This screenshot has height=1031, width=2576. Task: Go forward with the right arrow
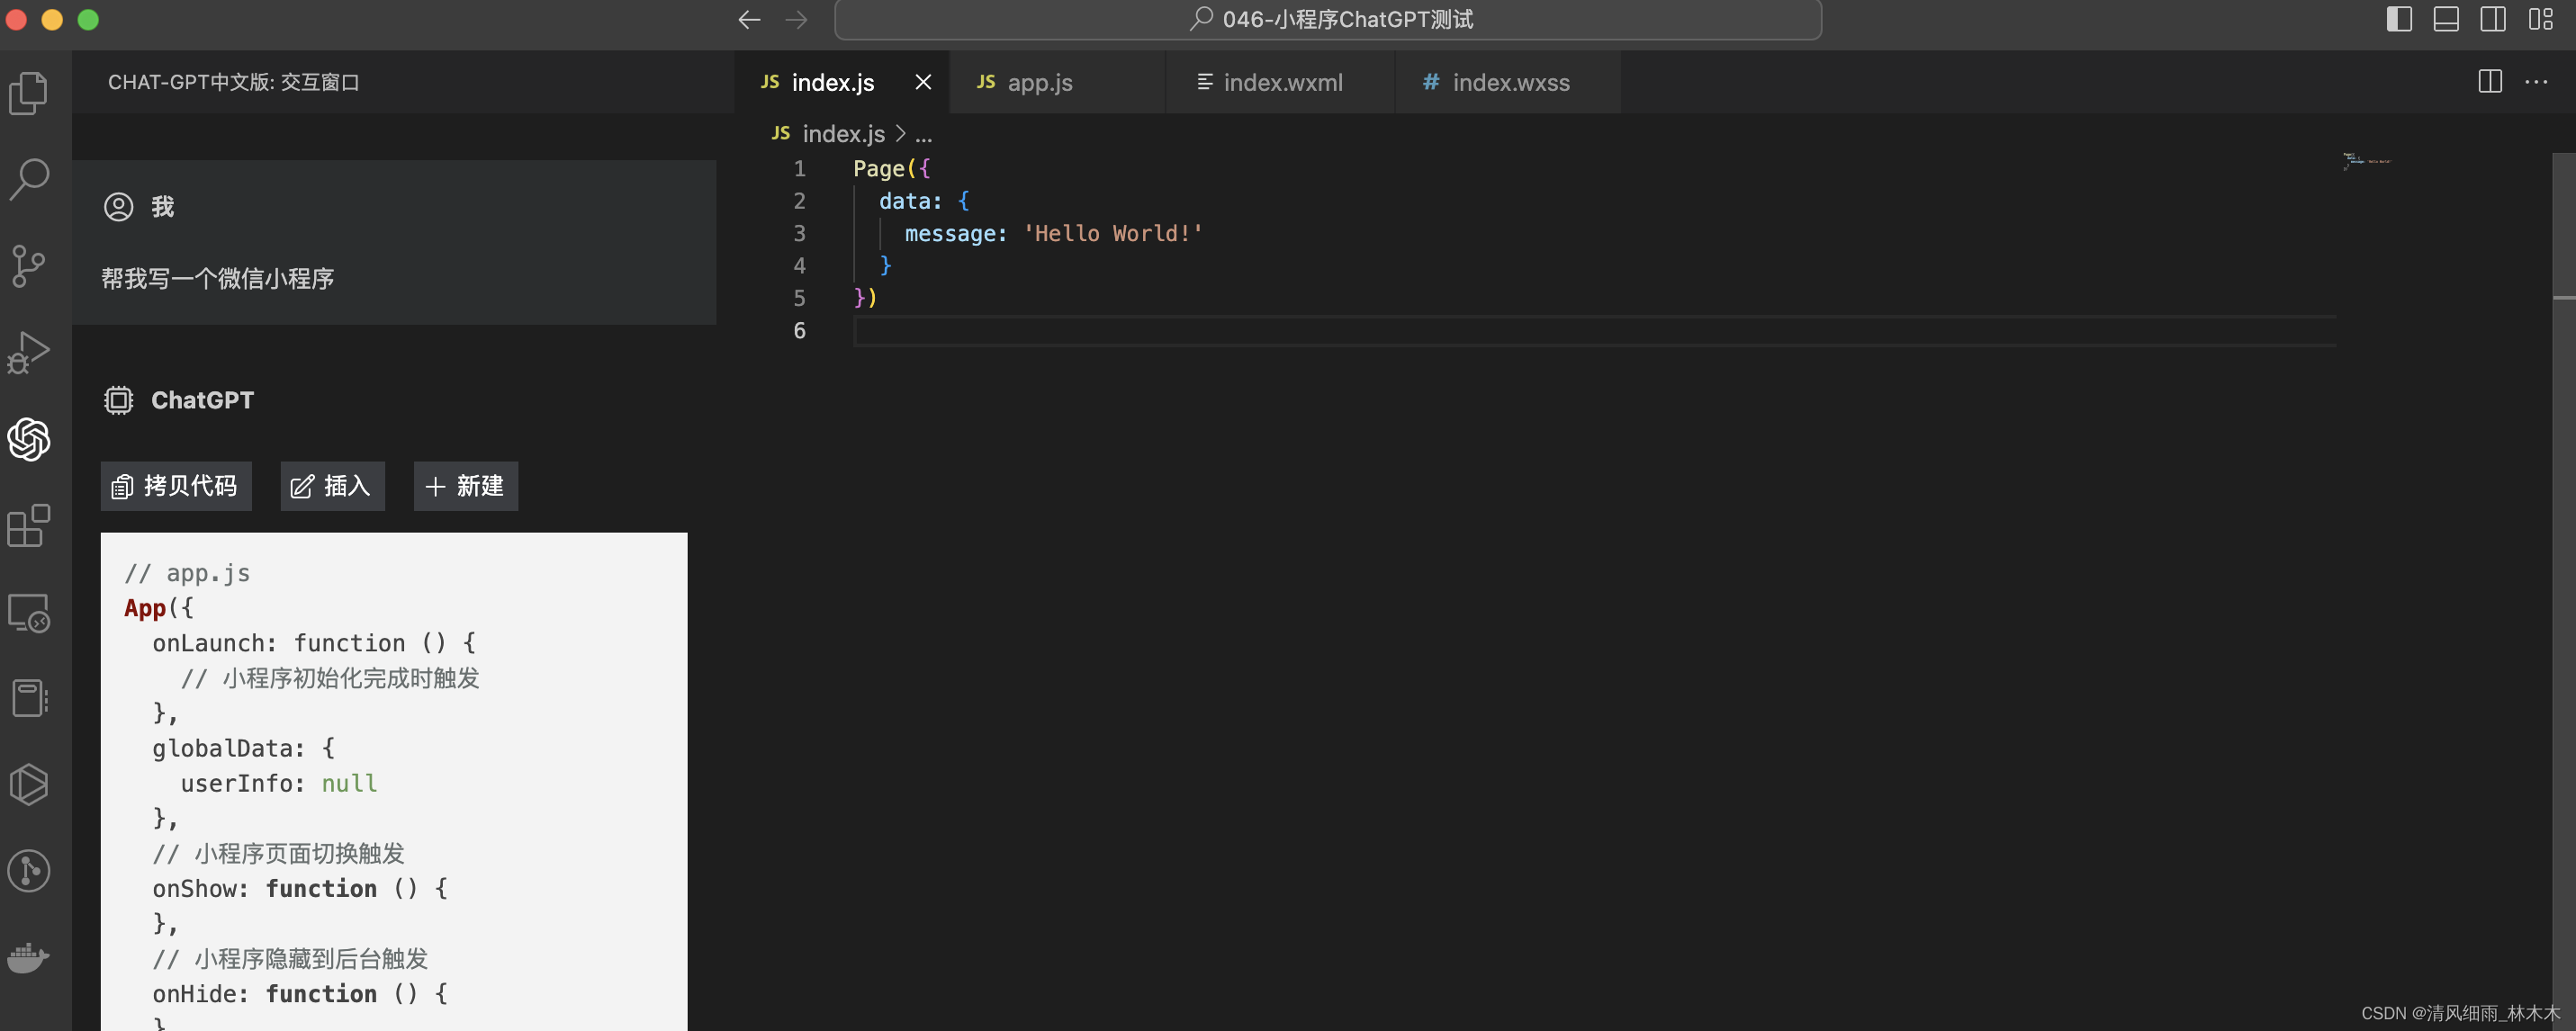796,20
